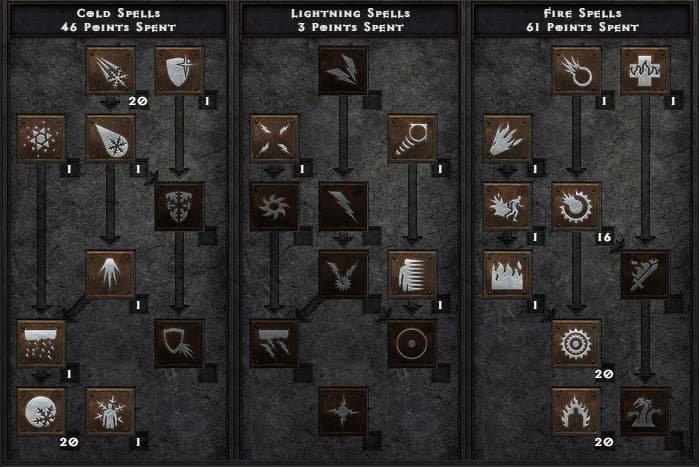The height and width of the screenshot is (467, 699).
Task: Select the Energy Shield circle icon
Action: (x=412, y=344)
